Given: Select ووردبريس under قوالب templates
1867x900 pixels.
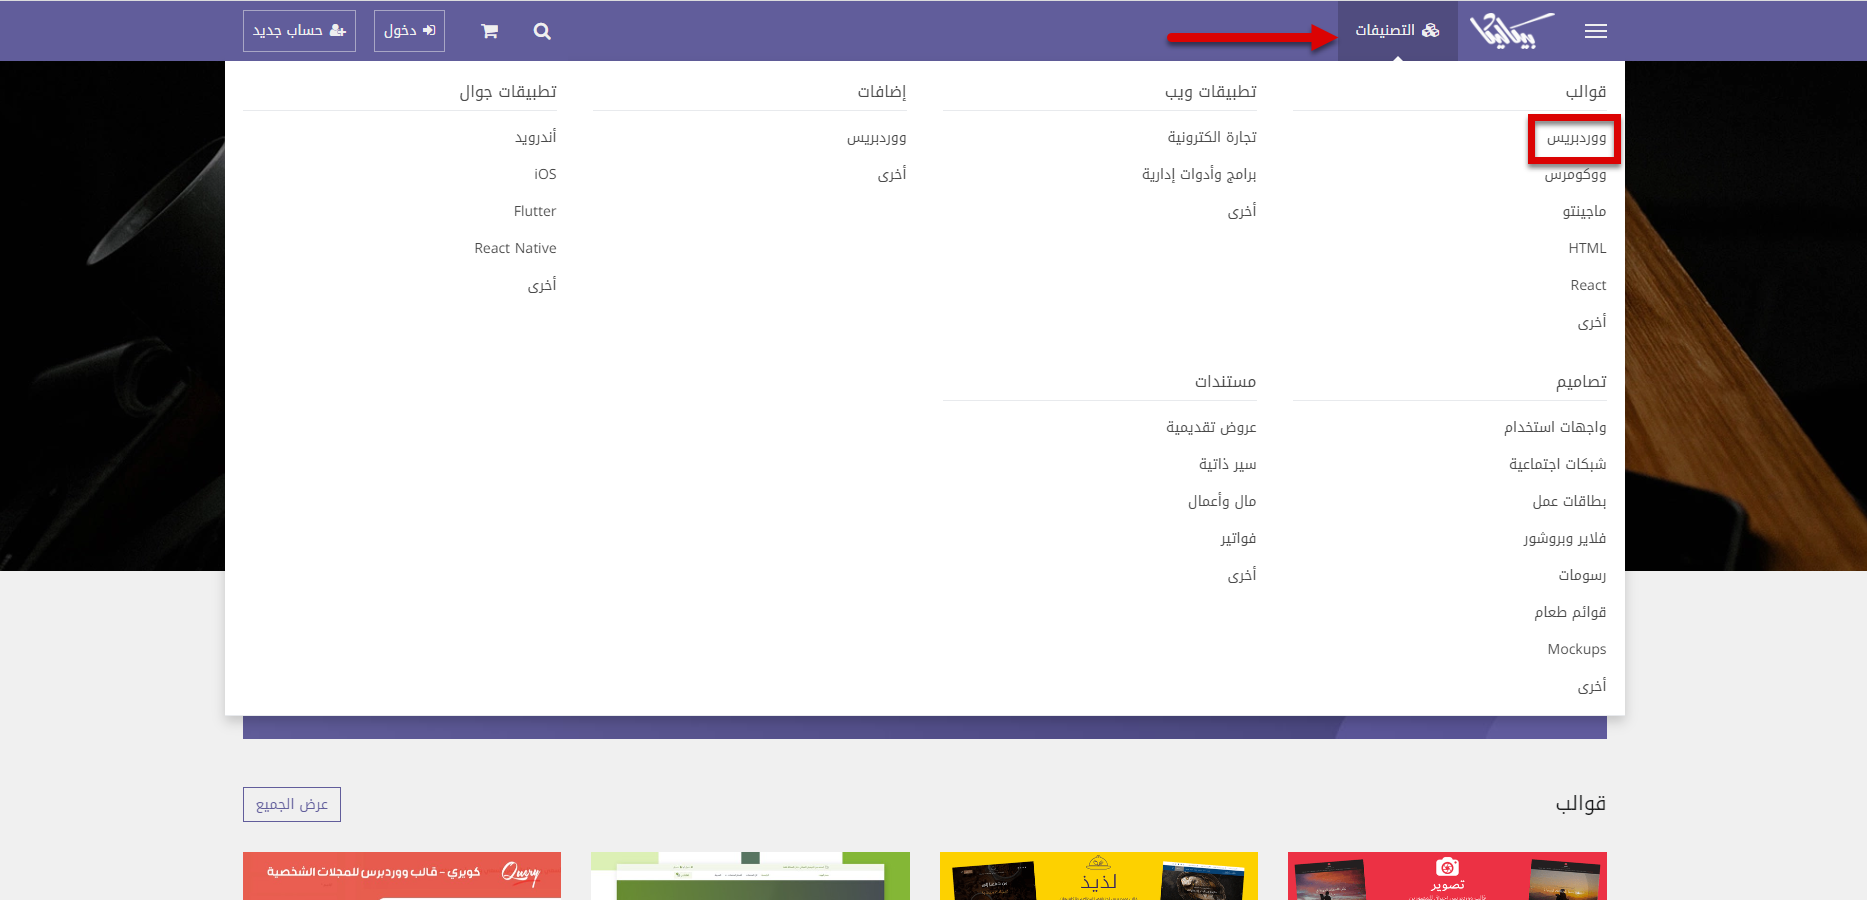Looking at the screenshot, I should (1576, 138).
